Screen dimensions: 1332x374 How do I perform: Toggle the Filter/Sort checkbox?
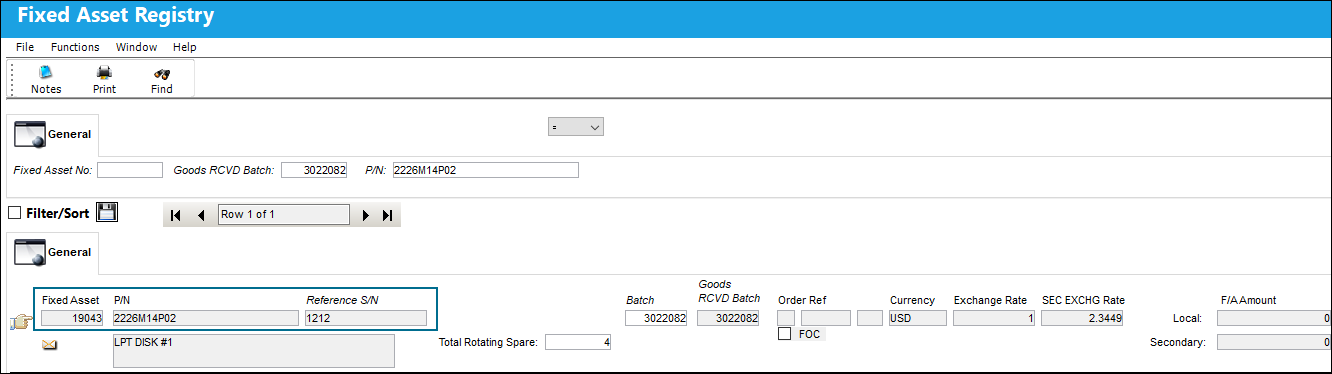click(14, 212)
